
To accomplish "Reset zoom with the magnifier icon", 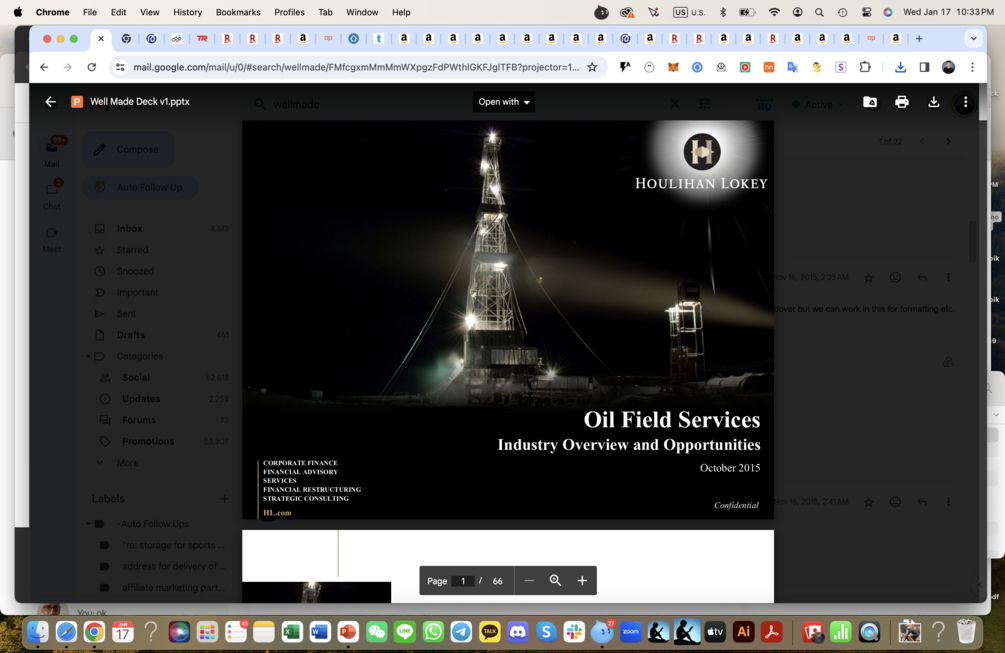I will (555, 581).
